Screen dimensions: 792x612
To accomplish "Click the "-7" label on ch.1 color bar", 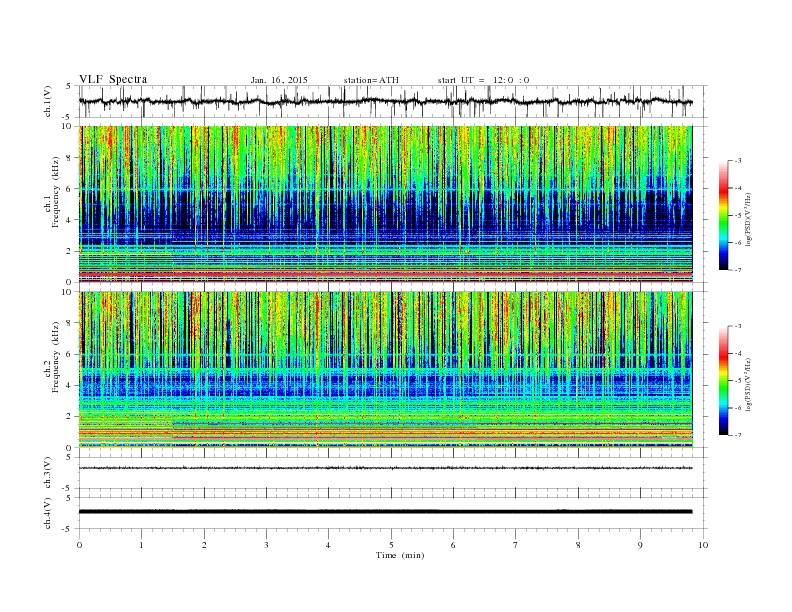I will (738, 270).
